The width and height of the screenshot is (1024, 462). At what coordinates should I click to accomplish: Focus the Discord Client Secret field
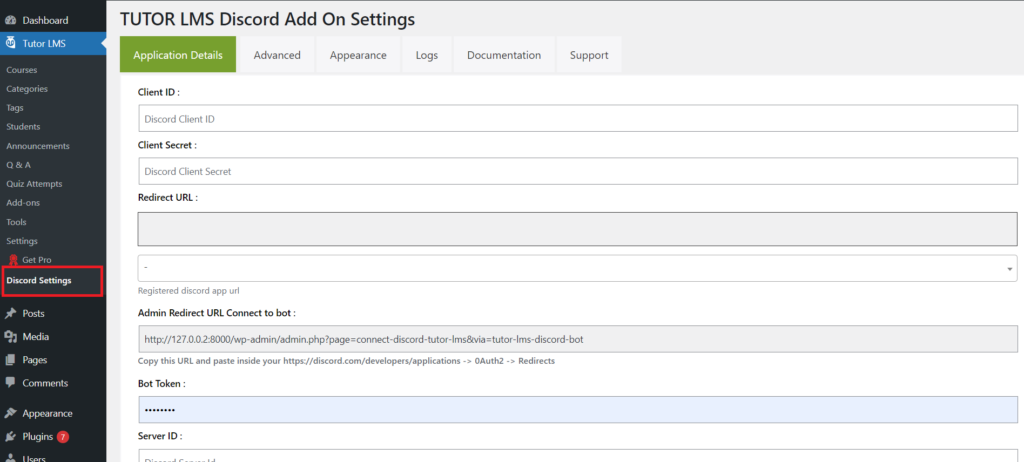(577, 171)
